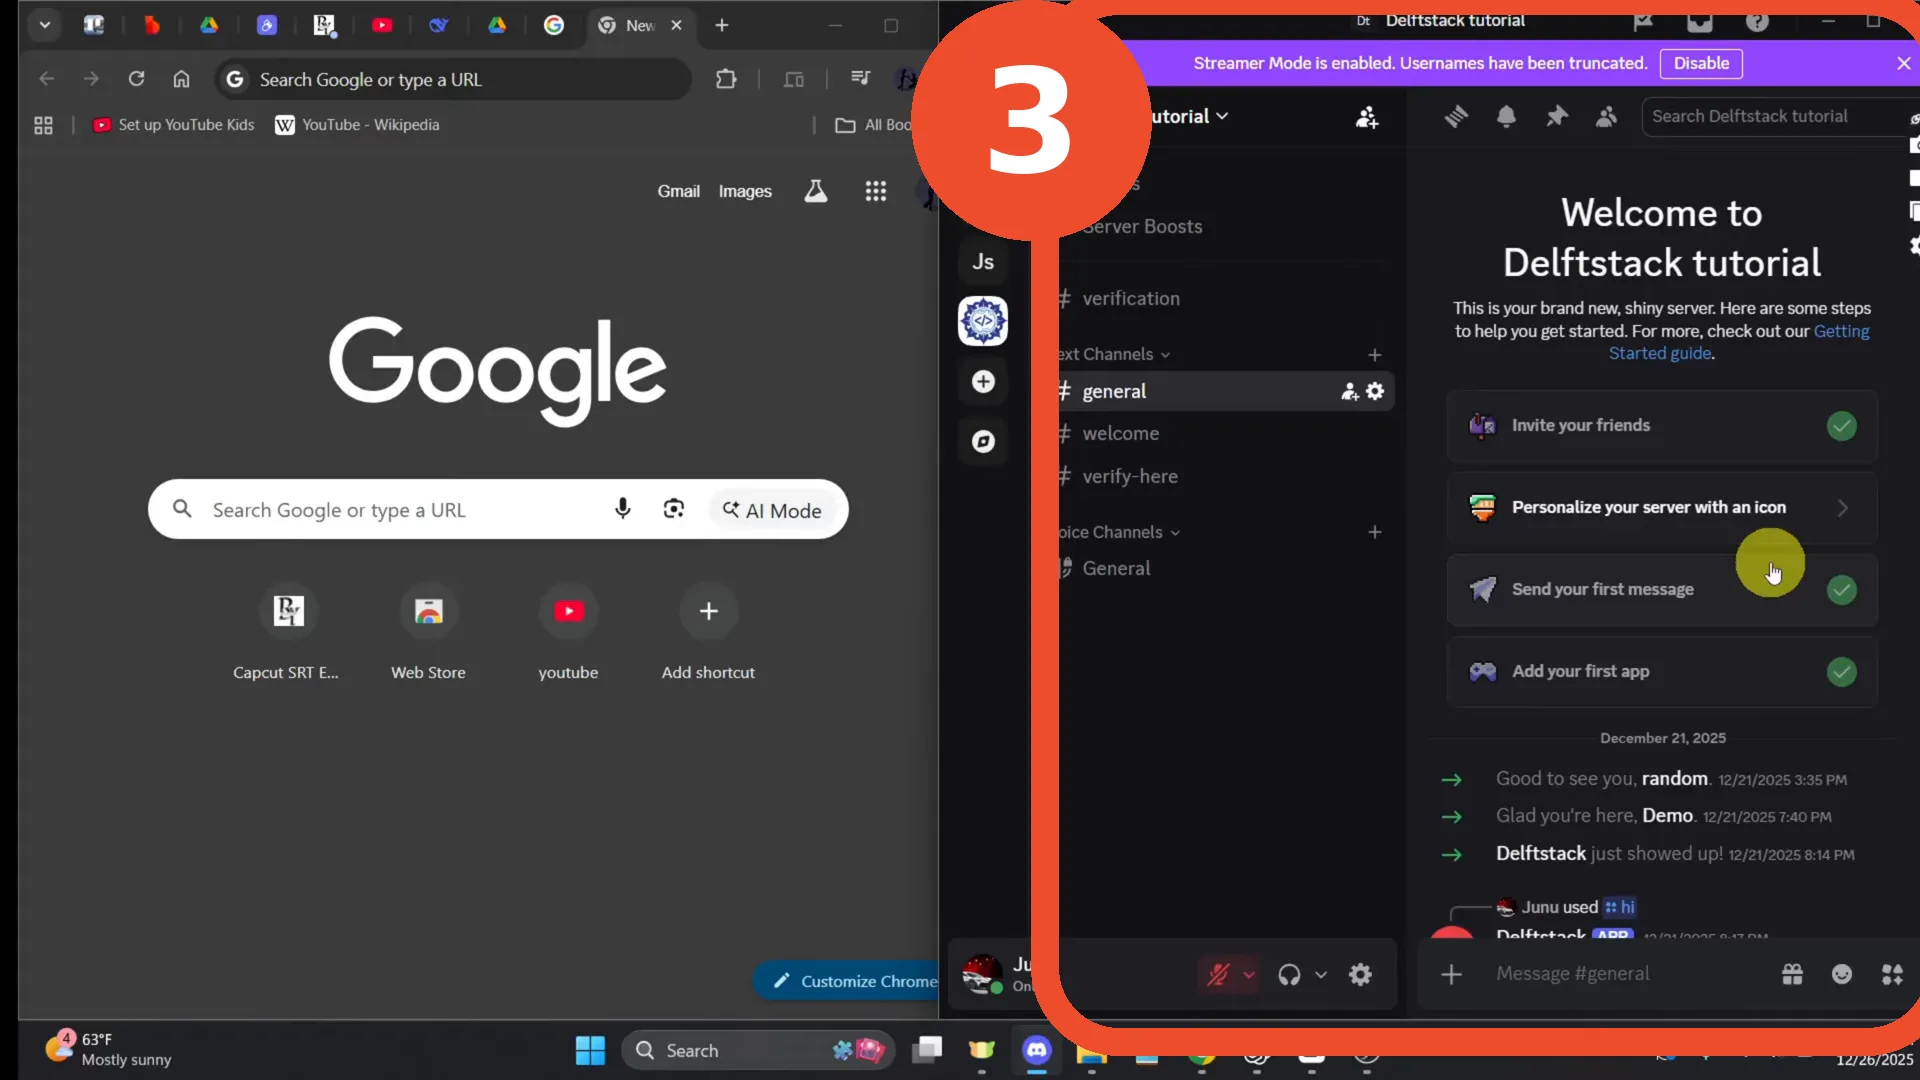Open the Gmail link on Google page
Viewport: 1920px width, 1080px height.
tap(678, 191)
